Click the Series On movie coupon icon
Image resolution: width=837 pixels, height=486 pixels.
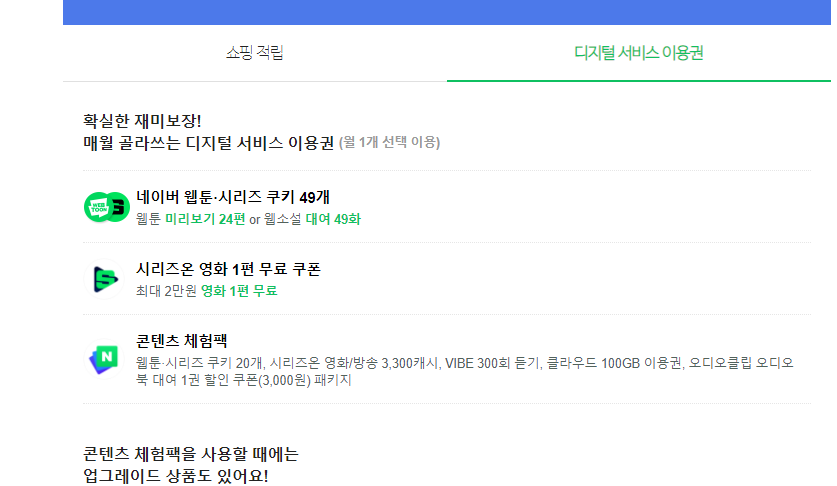(x=104, y=279)
